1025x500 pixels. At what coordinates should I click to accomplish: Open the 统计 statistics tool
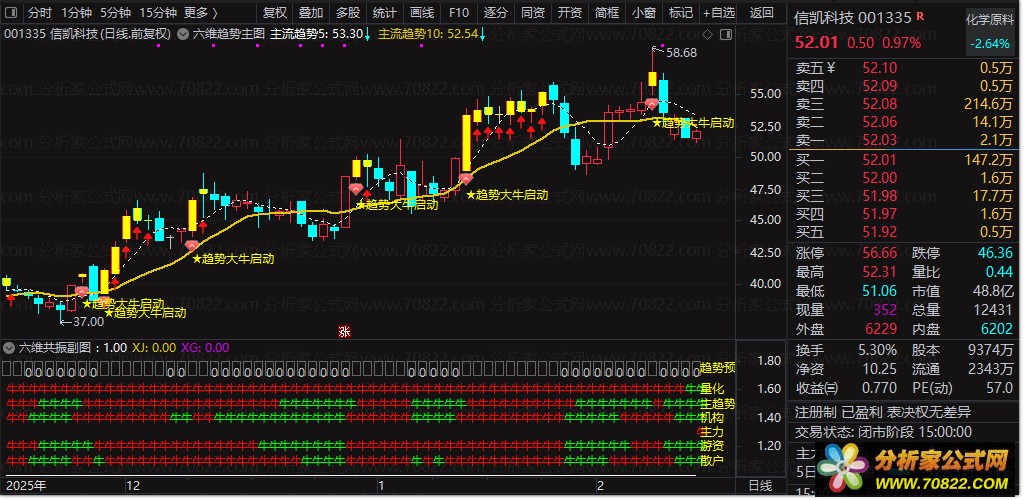pyautogui.click(x=384, y=12)
